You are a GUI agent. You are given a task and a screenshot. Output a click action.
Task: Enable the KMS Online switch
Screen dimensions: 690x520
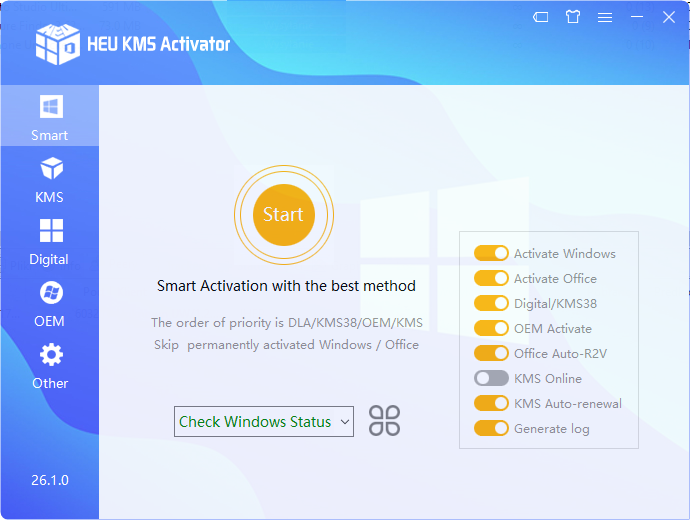point(491,378)
